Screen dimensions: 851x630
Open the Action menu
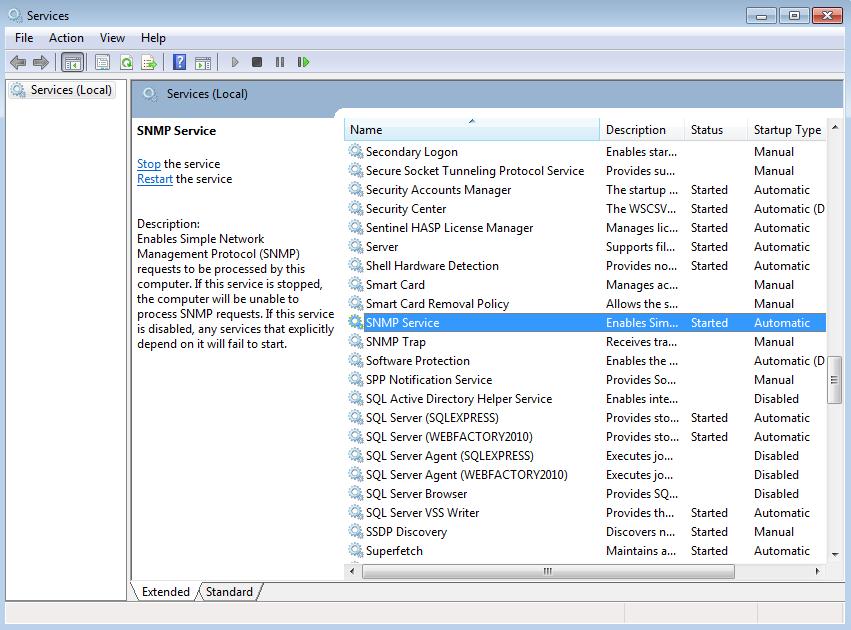[x=66, y=38]
